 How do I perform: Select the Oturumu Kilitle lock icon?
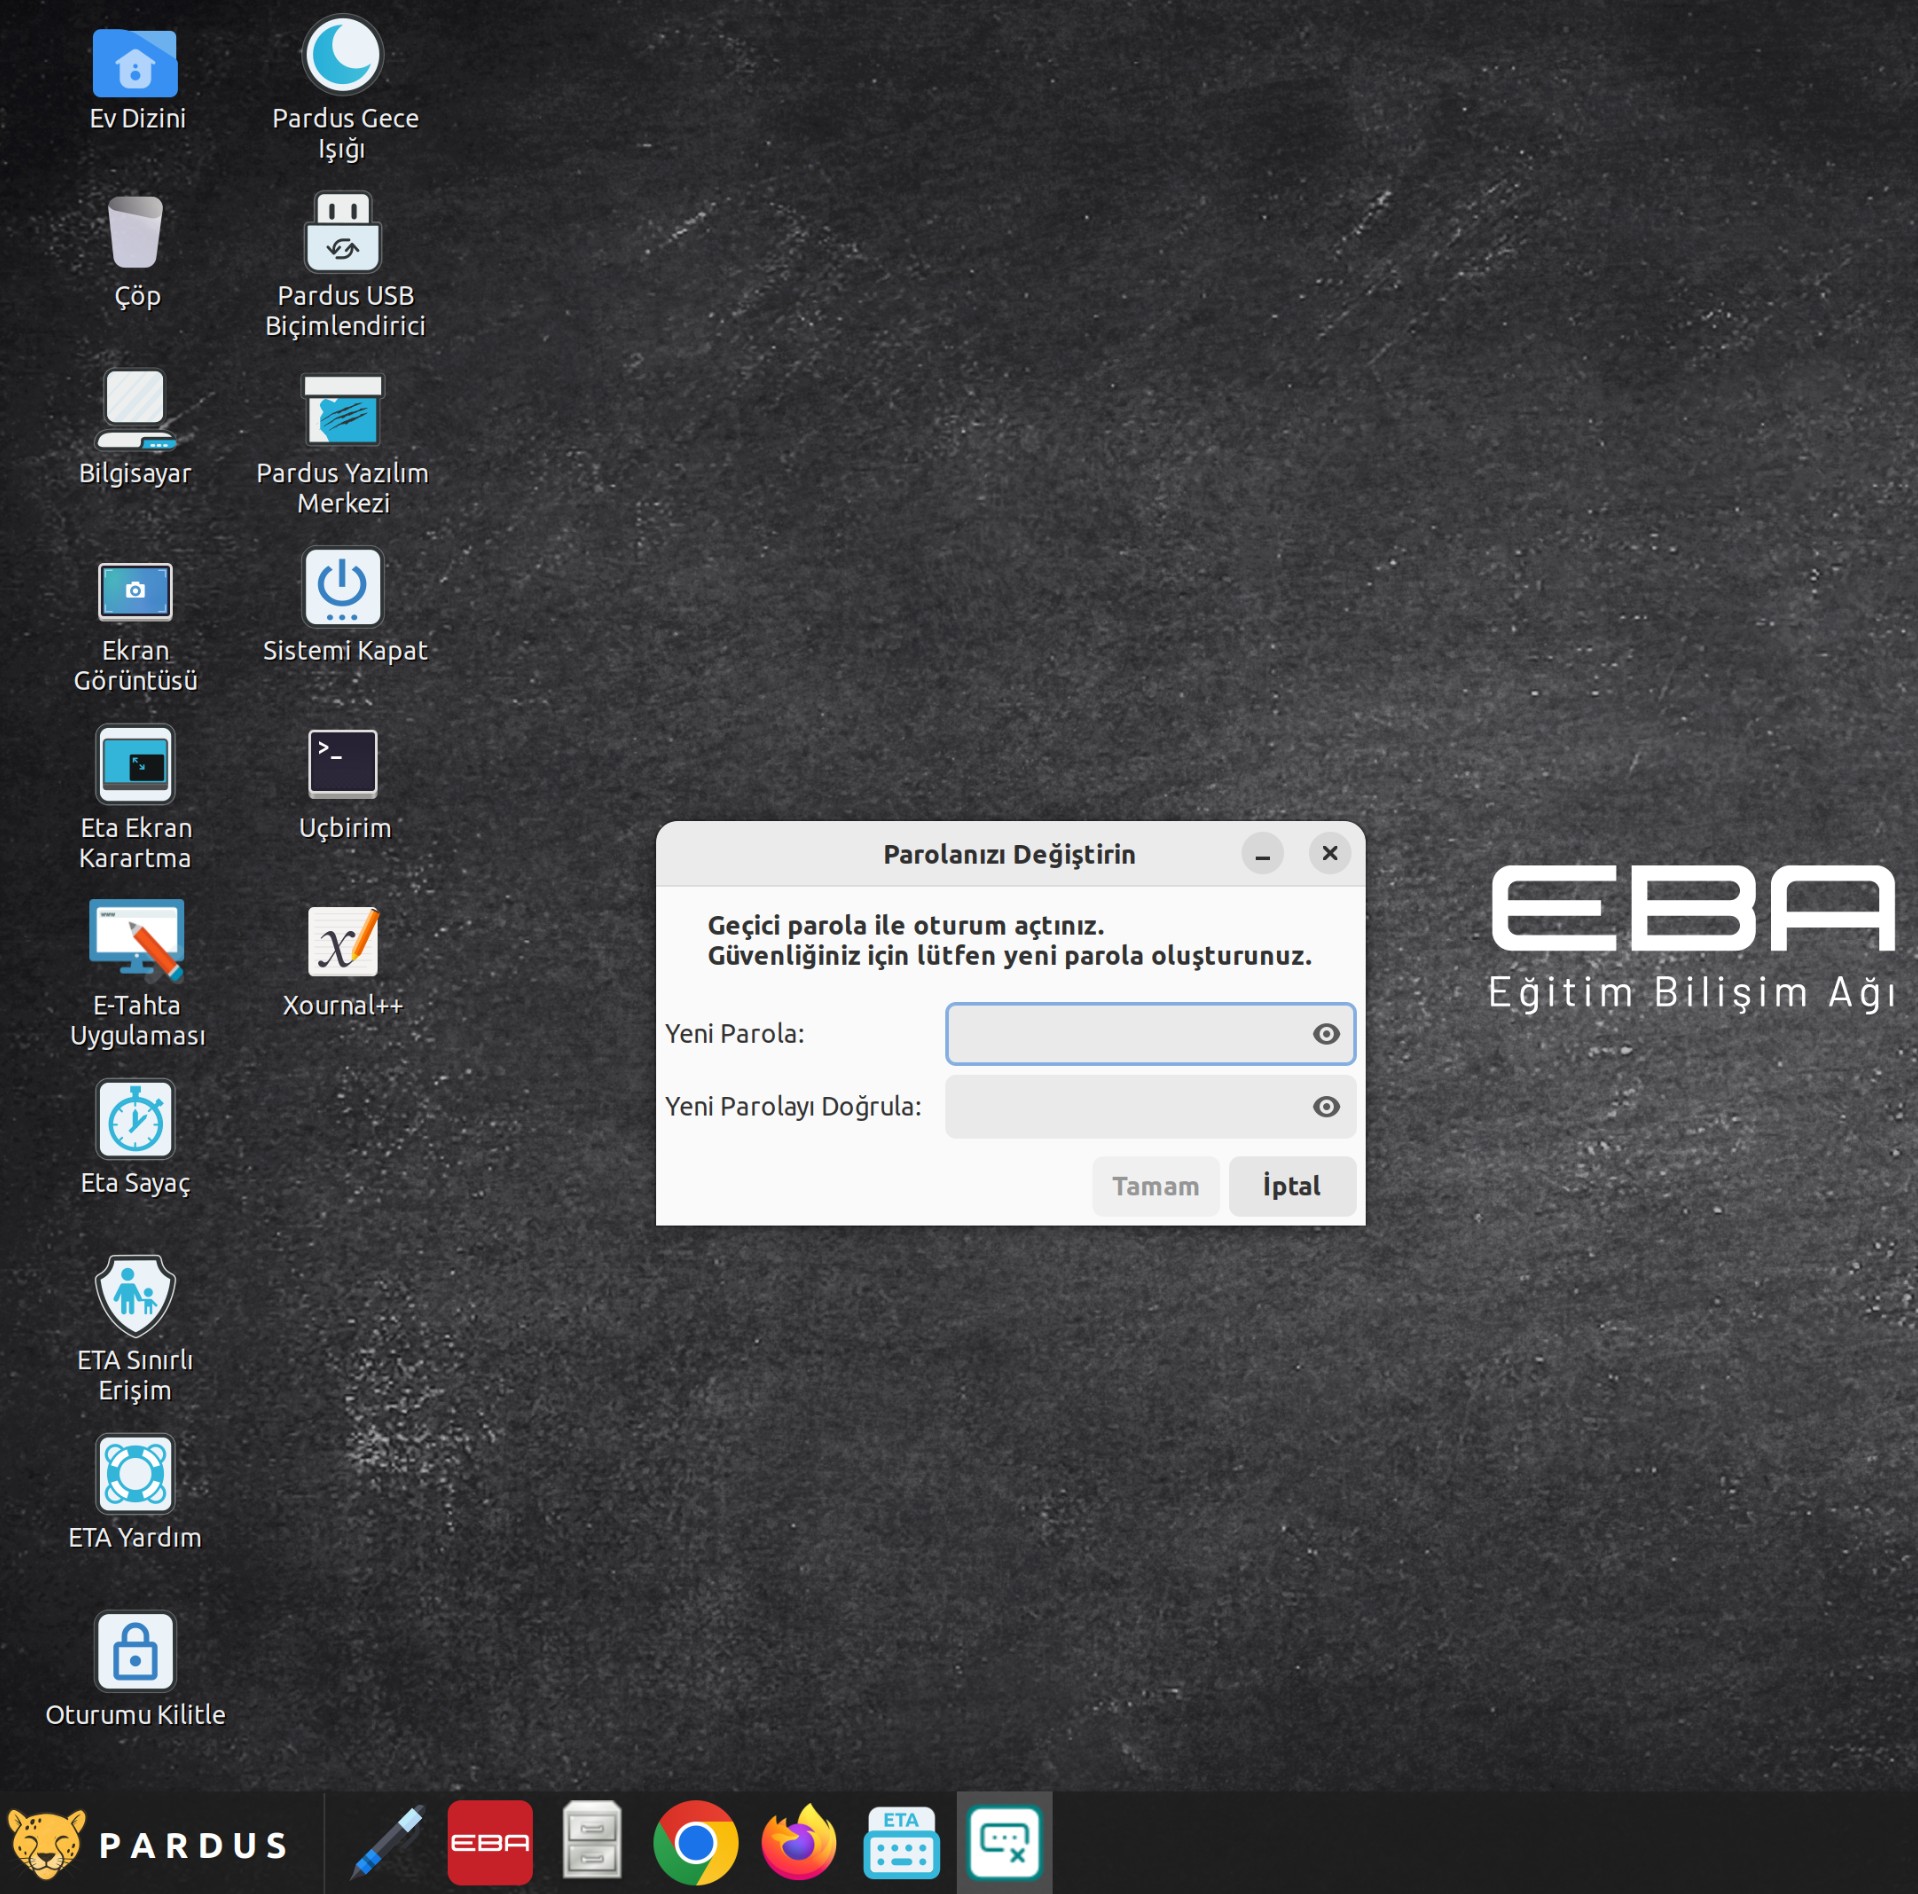(x=135, y=1651)
